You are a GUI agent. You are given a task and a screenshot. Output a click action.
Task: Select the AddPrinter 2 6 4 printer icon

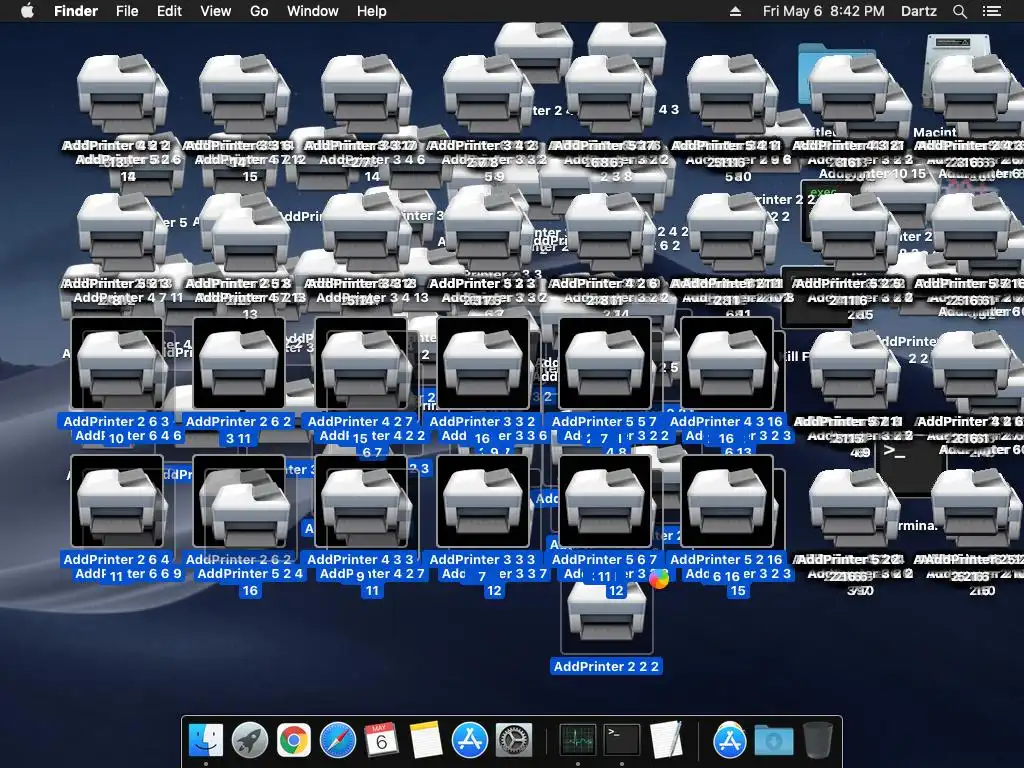(x=117, y=502)
